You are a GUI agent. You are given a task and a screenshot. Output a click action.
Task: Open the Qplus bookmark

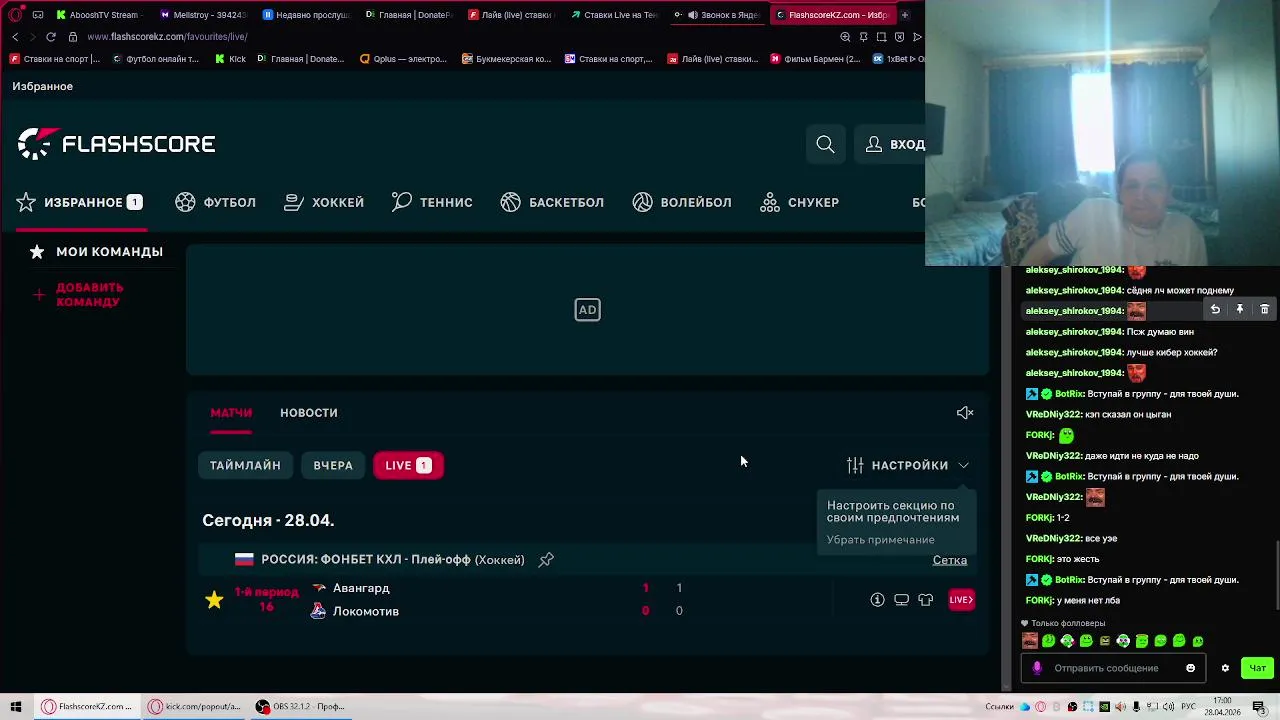coord(403,59)
